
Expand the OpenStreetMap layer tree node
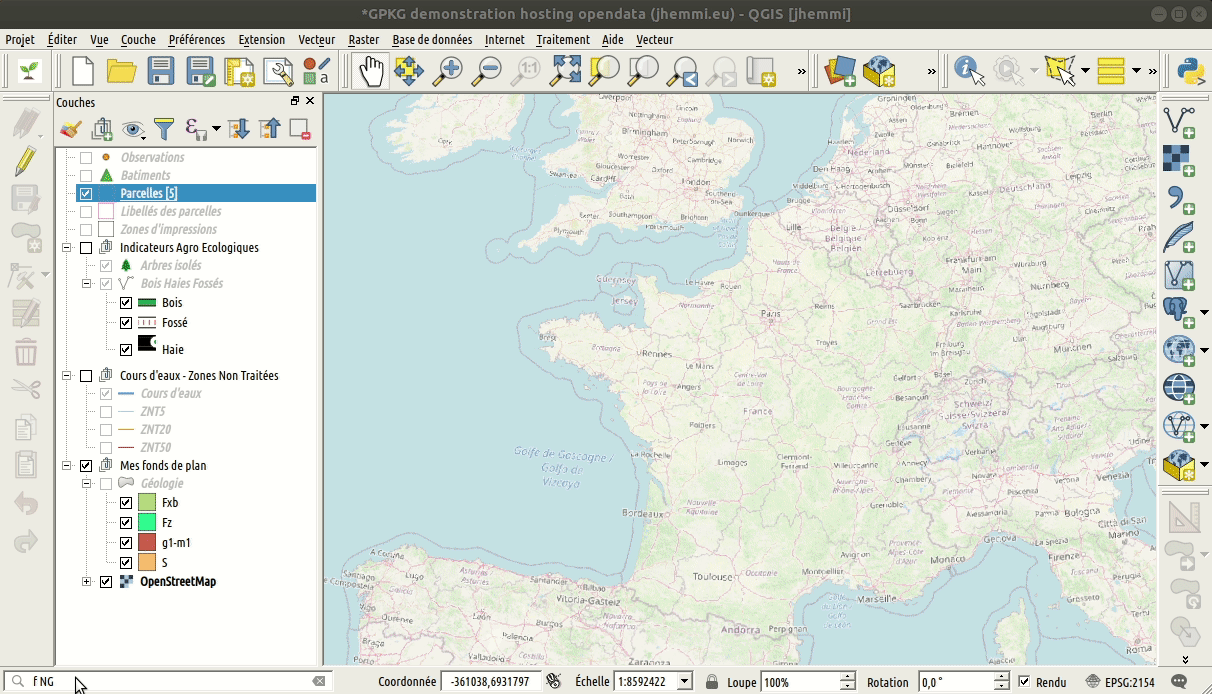87,581
